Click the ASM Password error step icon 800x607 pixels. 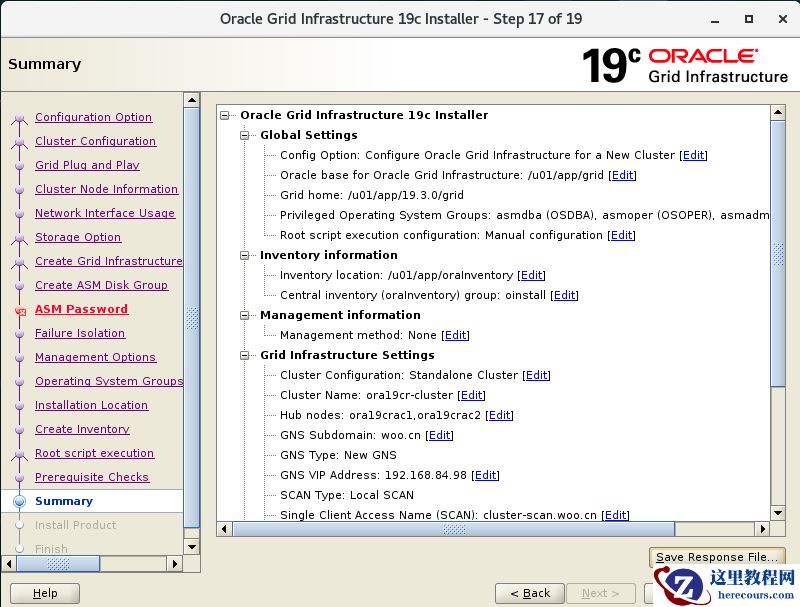point(20,311)
